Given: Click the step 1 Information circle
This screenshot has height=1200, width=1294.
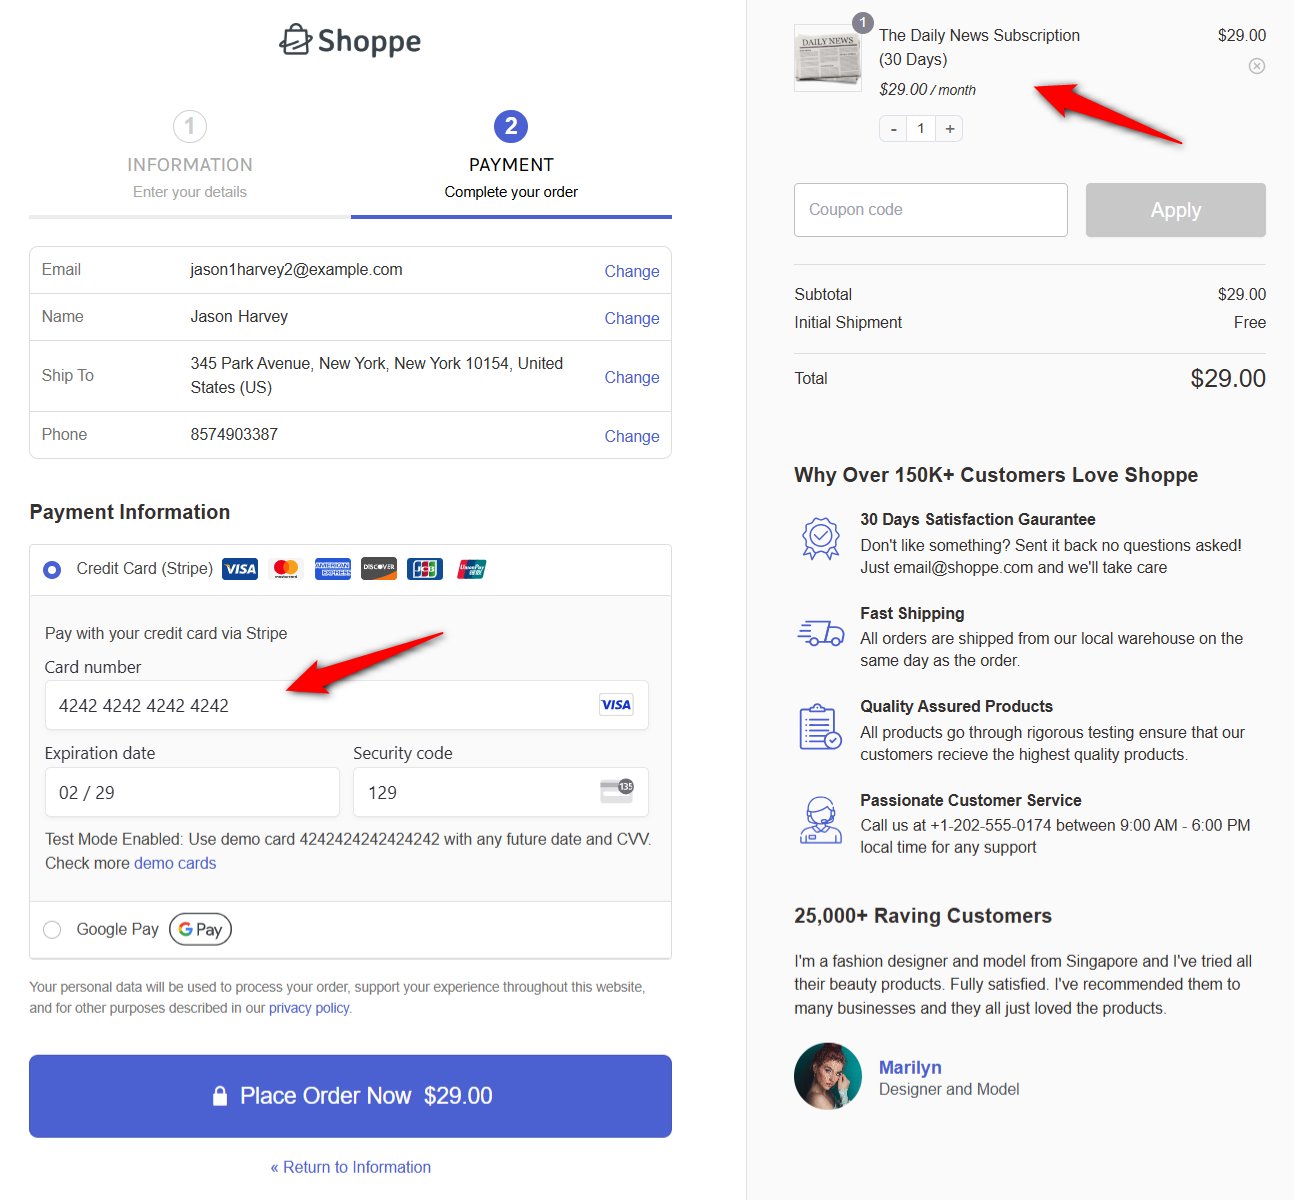Looking at the screenshot, I should [x=190, y=126].
